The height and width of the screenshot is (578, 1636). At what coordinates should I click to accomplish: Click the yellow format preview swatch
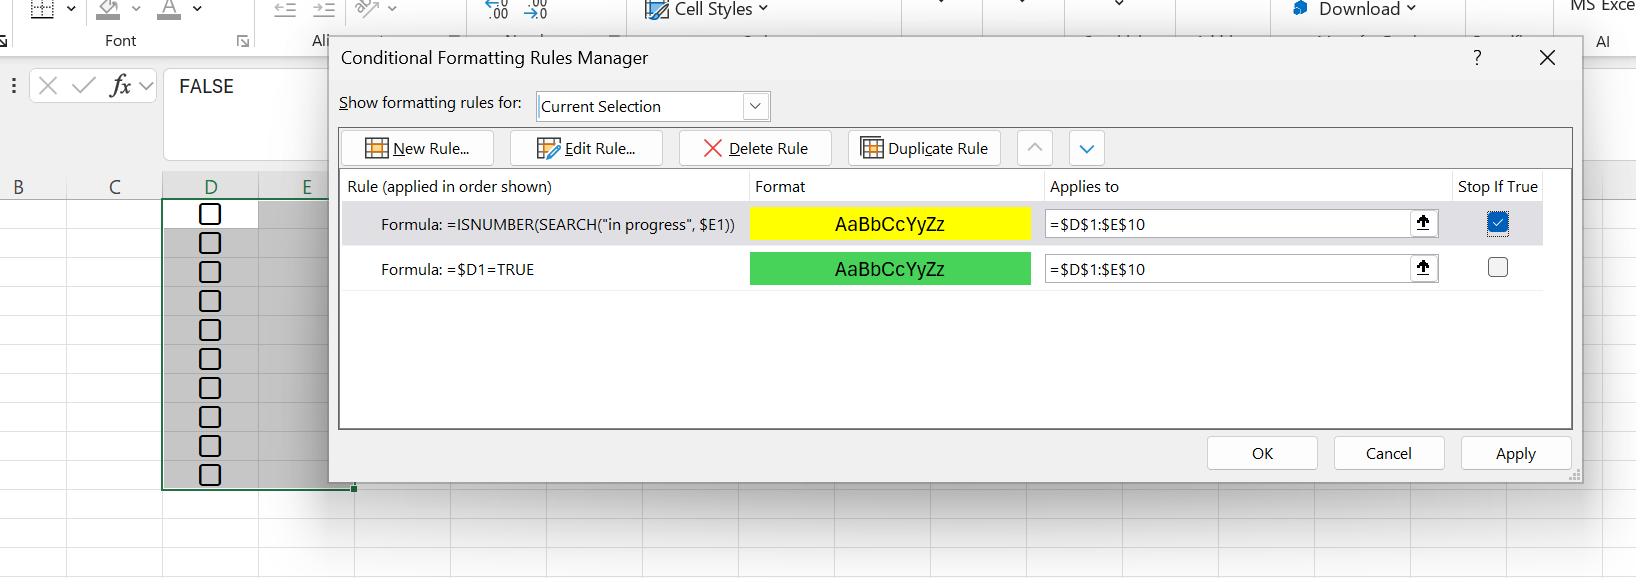[x=890, y=224]
